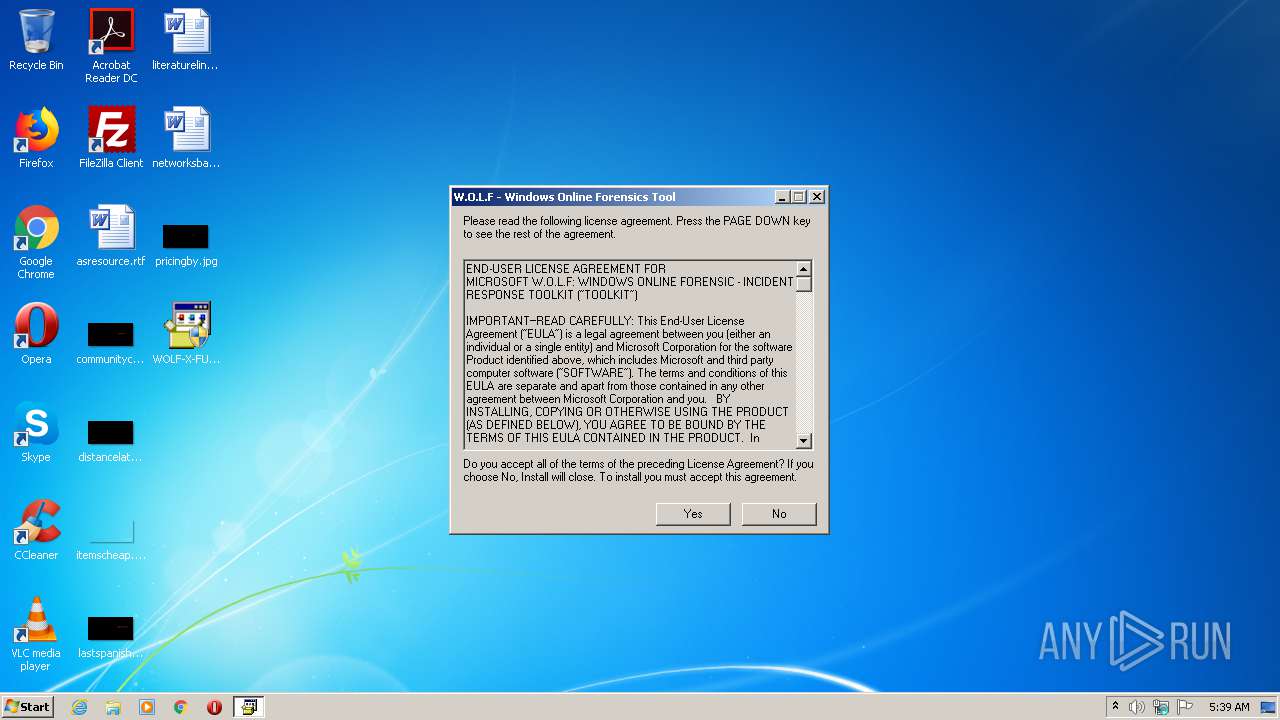Select the Skype desktop shortcut
Image resolution: width=1280 pixels, height=720 pixels.
point(36,432)
